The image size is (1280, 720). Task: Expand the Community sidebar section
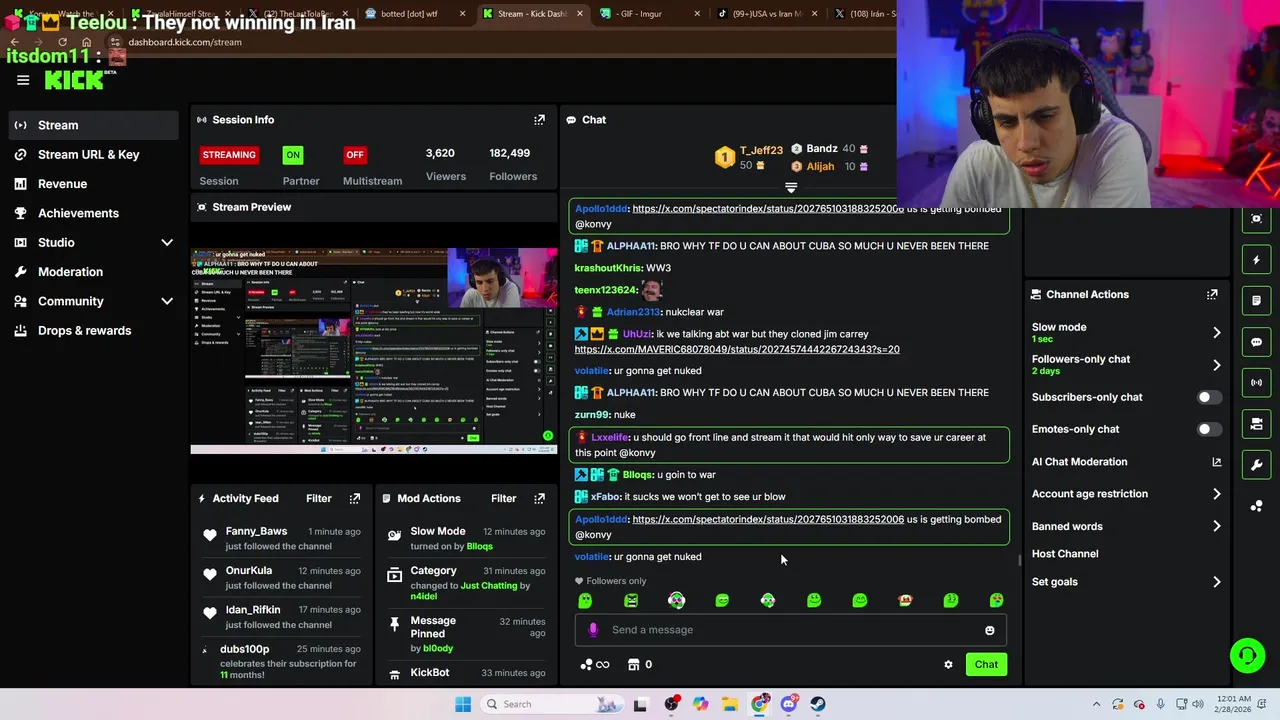pos(167,301)
